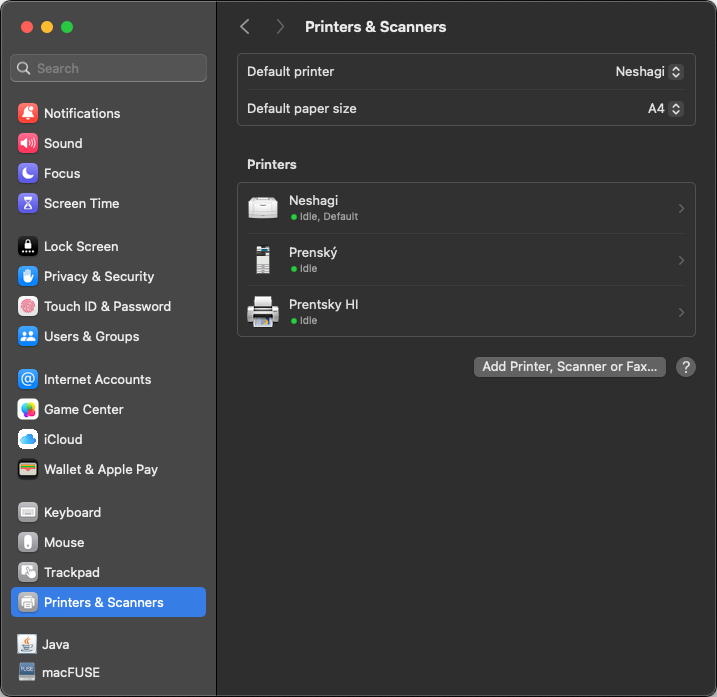The image size is (717, 697).
Task: Click the Prenský copier icon
Action: 263,260
